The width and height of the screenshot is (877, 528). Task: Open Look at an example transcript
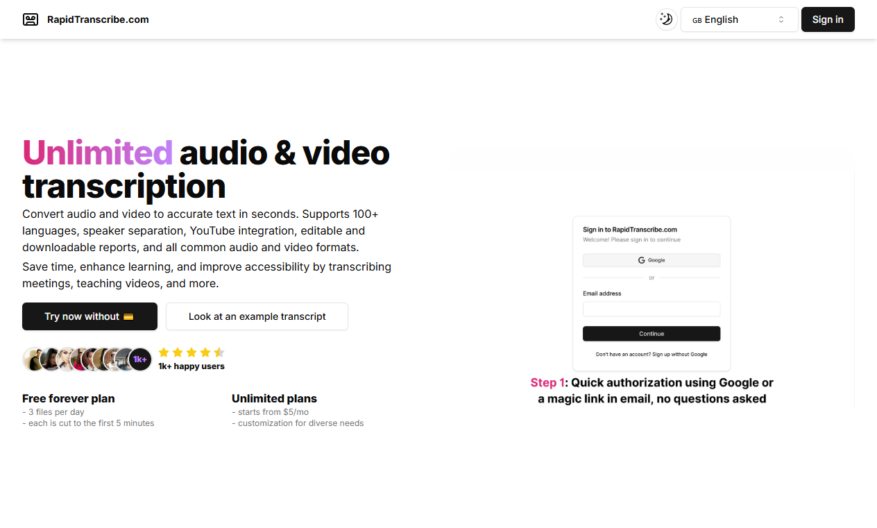257,317
